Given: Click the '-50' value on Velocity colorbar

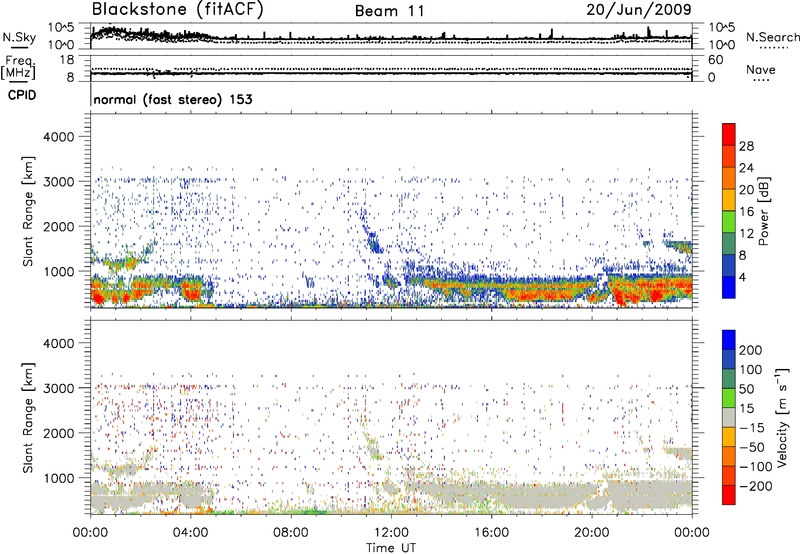Looking at the screenshot, I should tap(752, 447).
